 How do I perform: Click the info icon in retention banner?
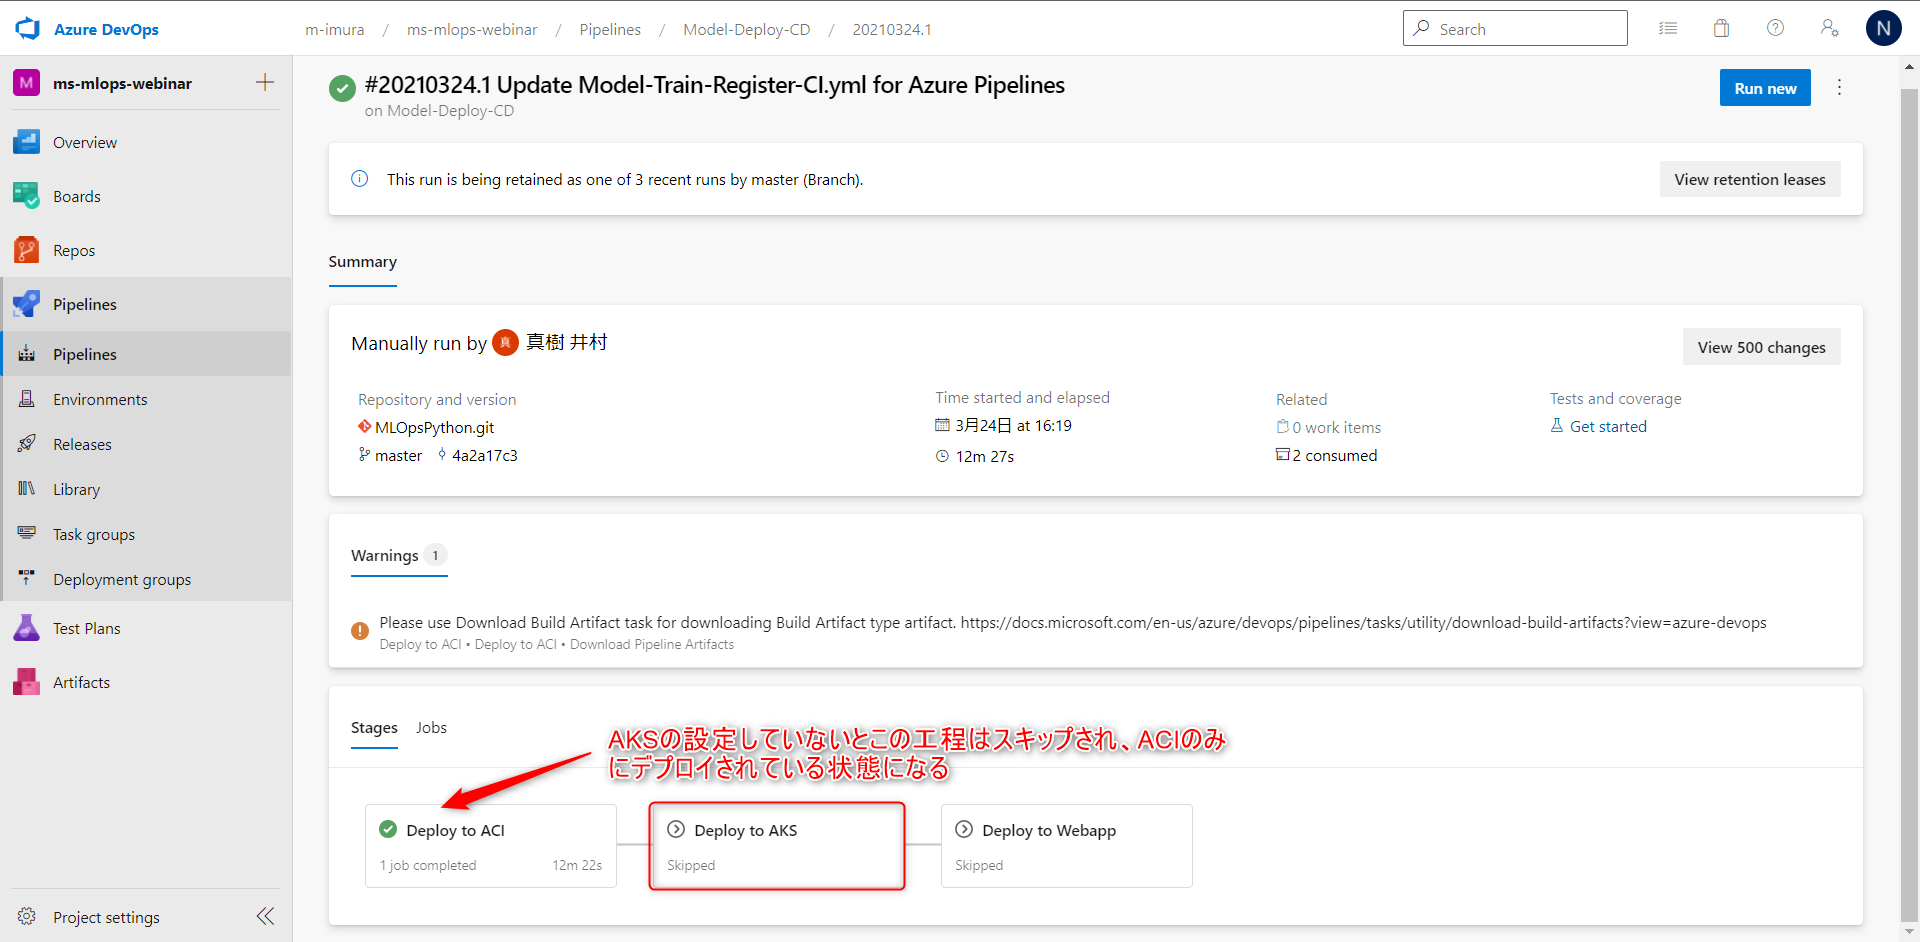tap(360, 179)
